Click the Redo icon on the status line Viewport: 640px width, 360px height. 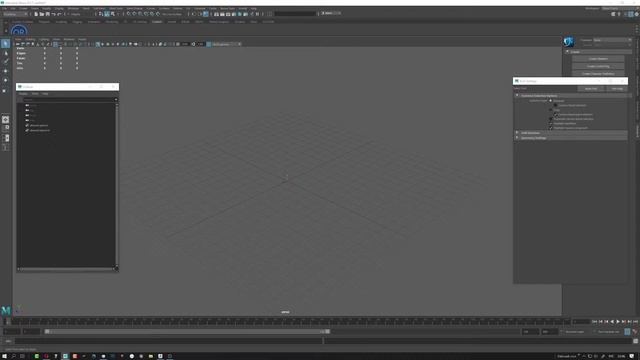click(60, 14)
